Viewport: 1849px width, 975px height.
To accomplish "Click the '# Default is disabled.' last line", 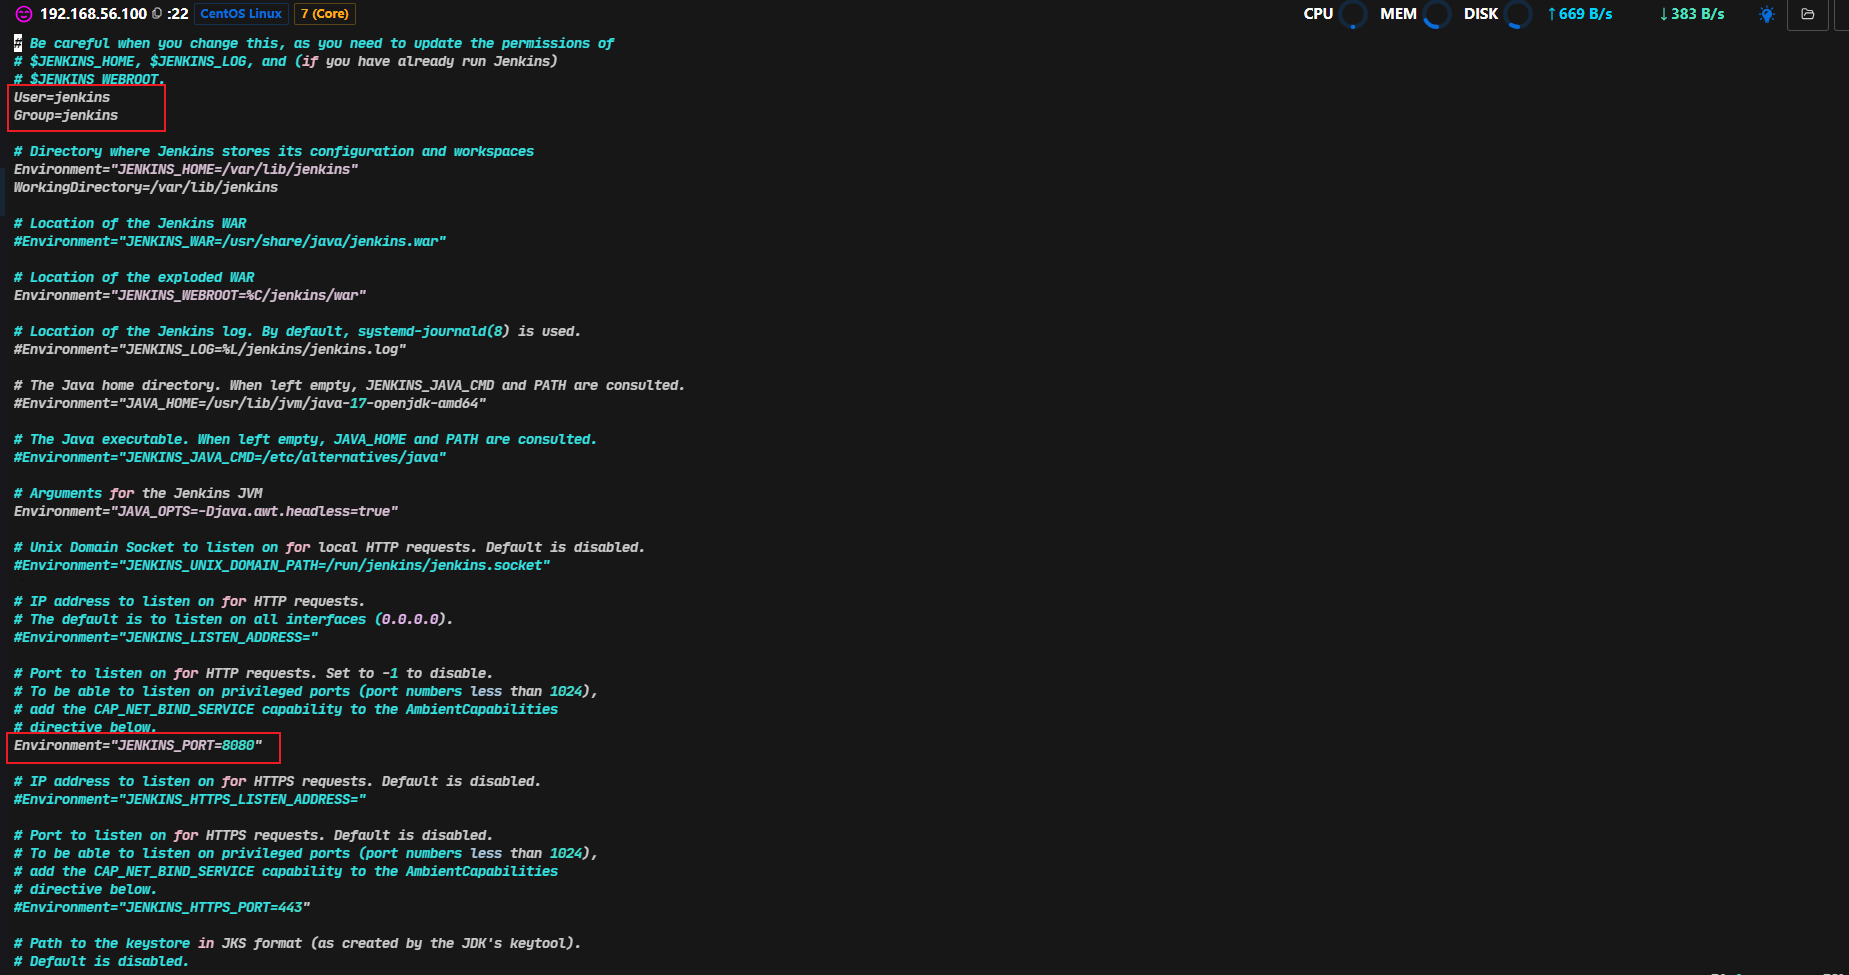I will (101, 961).
